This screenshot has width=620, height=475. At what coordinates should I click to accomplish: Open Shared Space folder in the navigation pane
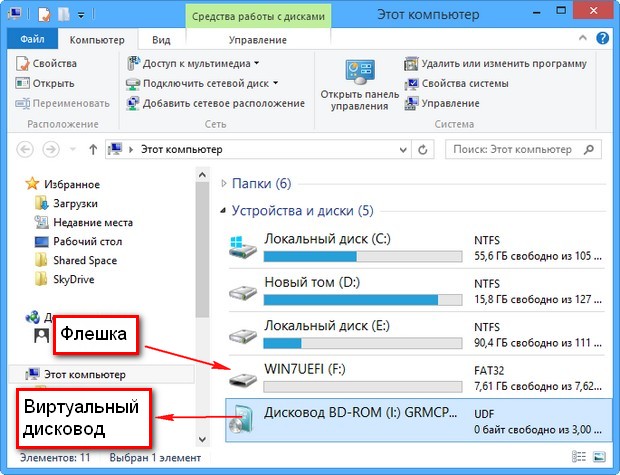tap(76, 260)
